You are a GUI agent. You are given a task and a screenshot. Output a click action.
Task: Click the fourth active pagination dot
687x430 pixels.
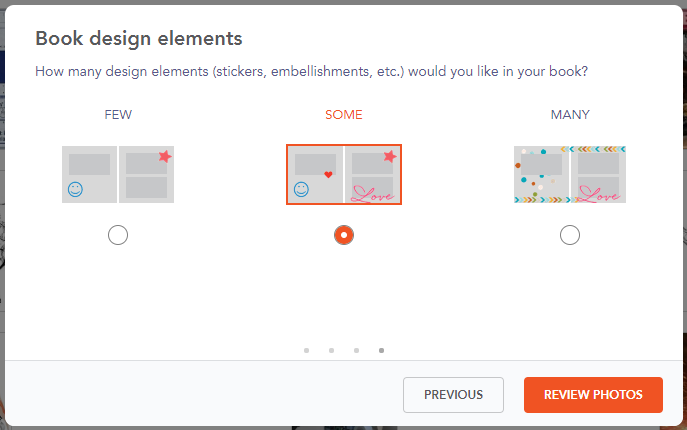381,350
